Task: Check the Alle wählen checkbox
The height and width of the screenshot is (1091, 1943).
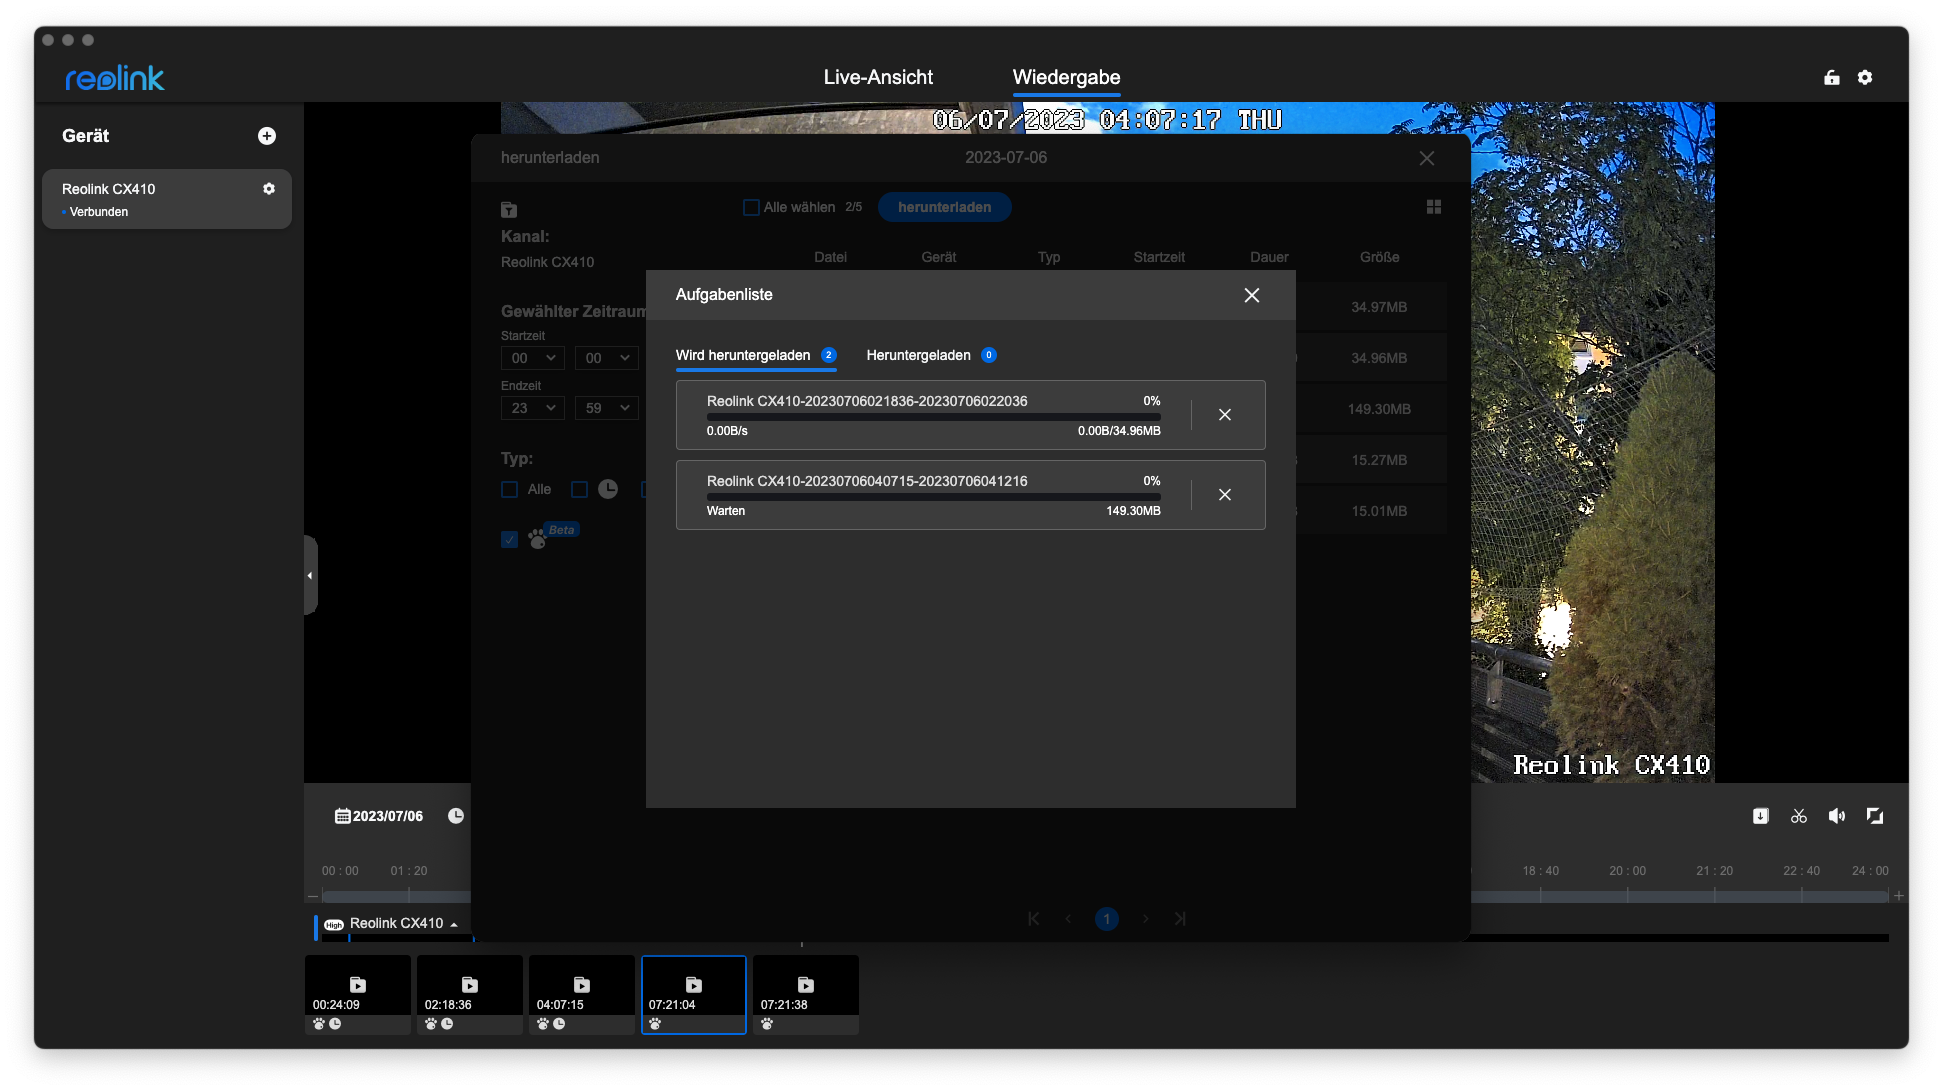Action: [751, 207]
